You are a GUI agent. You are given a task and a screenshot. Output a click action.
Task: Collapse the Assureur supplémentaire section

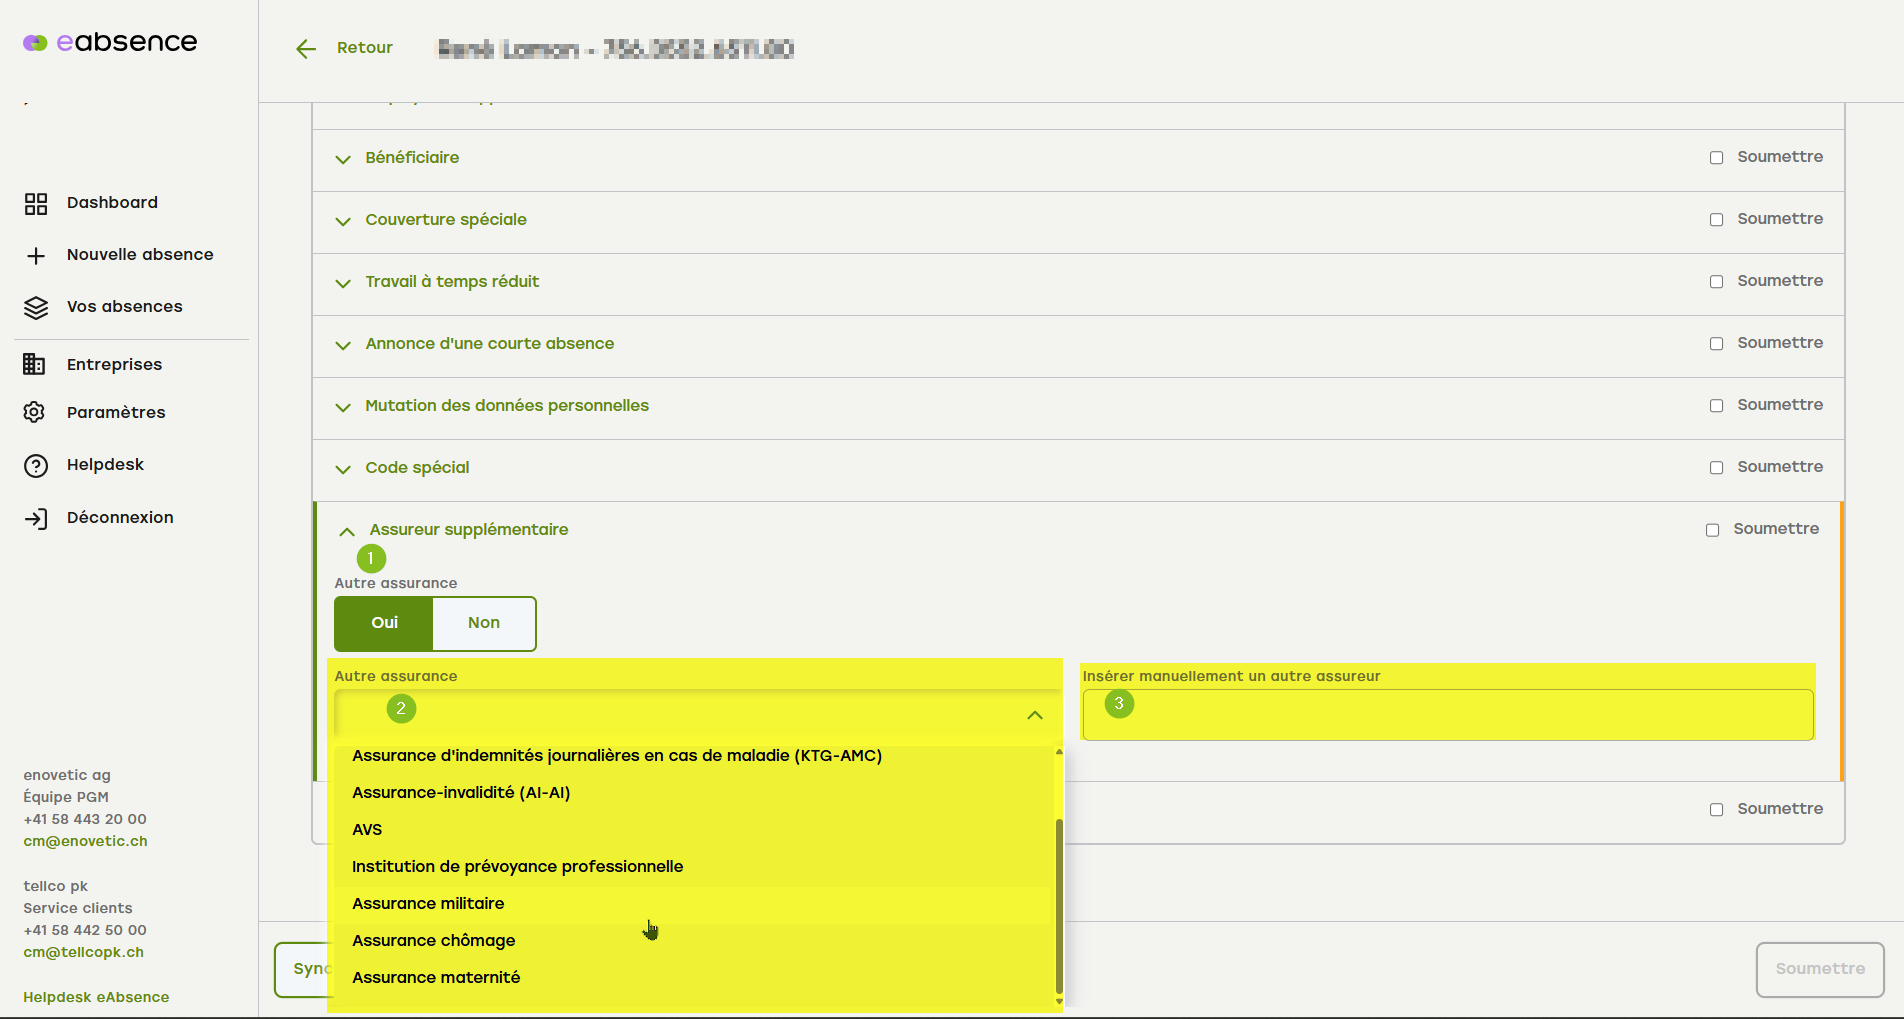[x=347, y=531]
